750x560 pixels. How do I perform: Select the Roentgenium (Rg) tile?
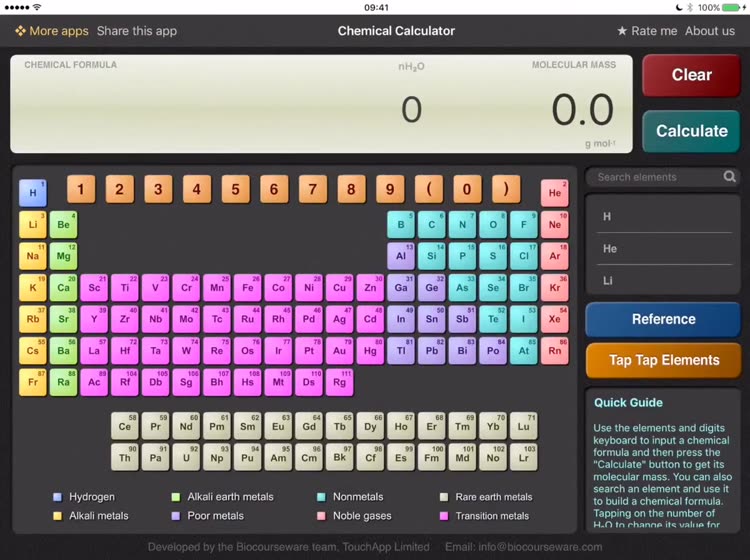339,382
